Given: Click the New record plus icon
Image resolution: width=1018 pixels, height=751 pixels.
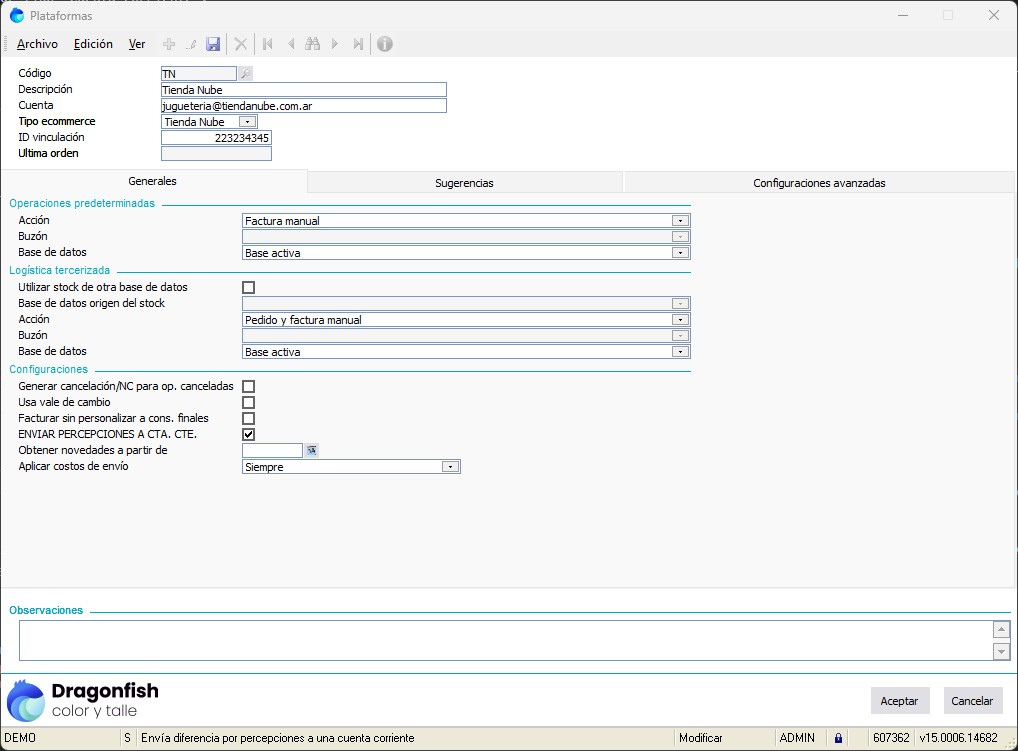Looking at the screenshot, I should point(169,44).
